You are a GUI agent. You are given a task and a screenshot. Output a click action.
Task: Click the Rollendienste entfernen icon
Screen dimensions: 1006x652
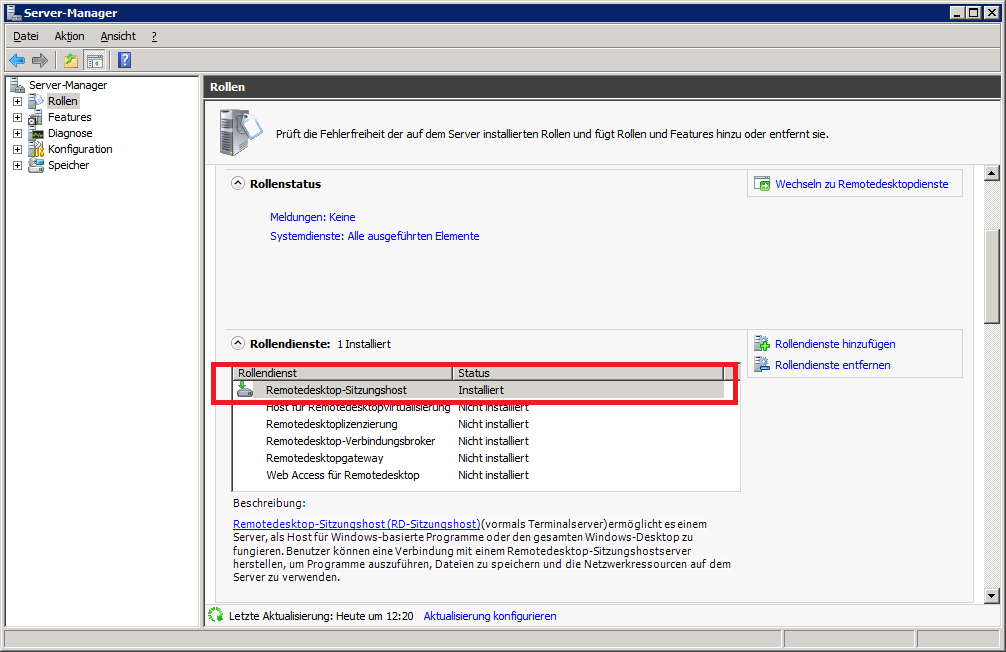pos(762,365)
